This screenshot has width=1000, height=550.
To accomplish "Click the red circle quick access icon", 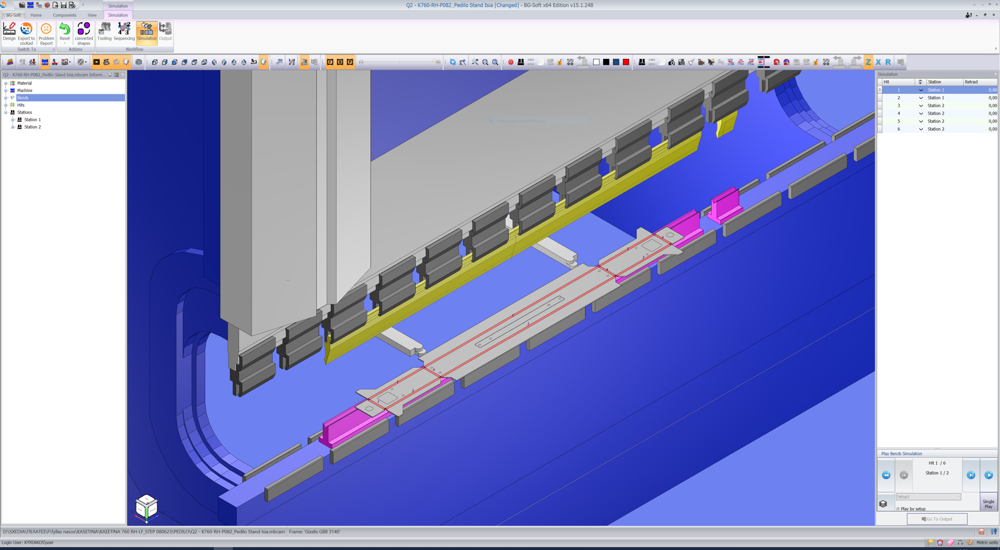I will pyautogui.click(x=47, y=5).
